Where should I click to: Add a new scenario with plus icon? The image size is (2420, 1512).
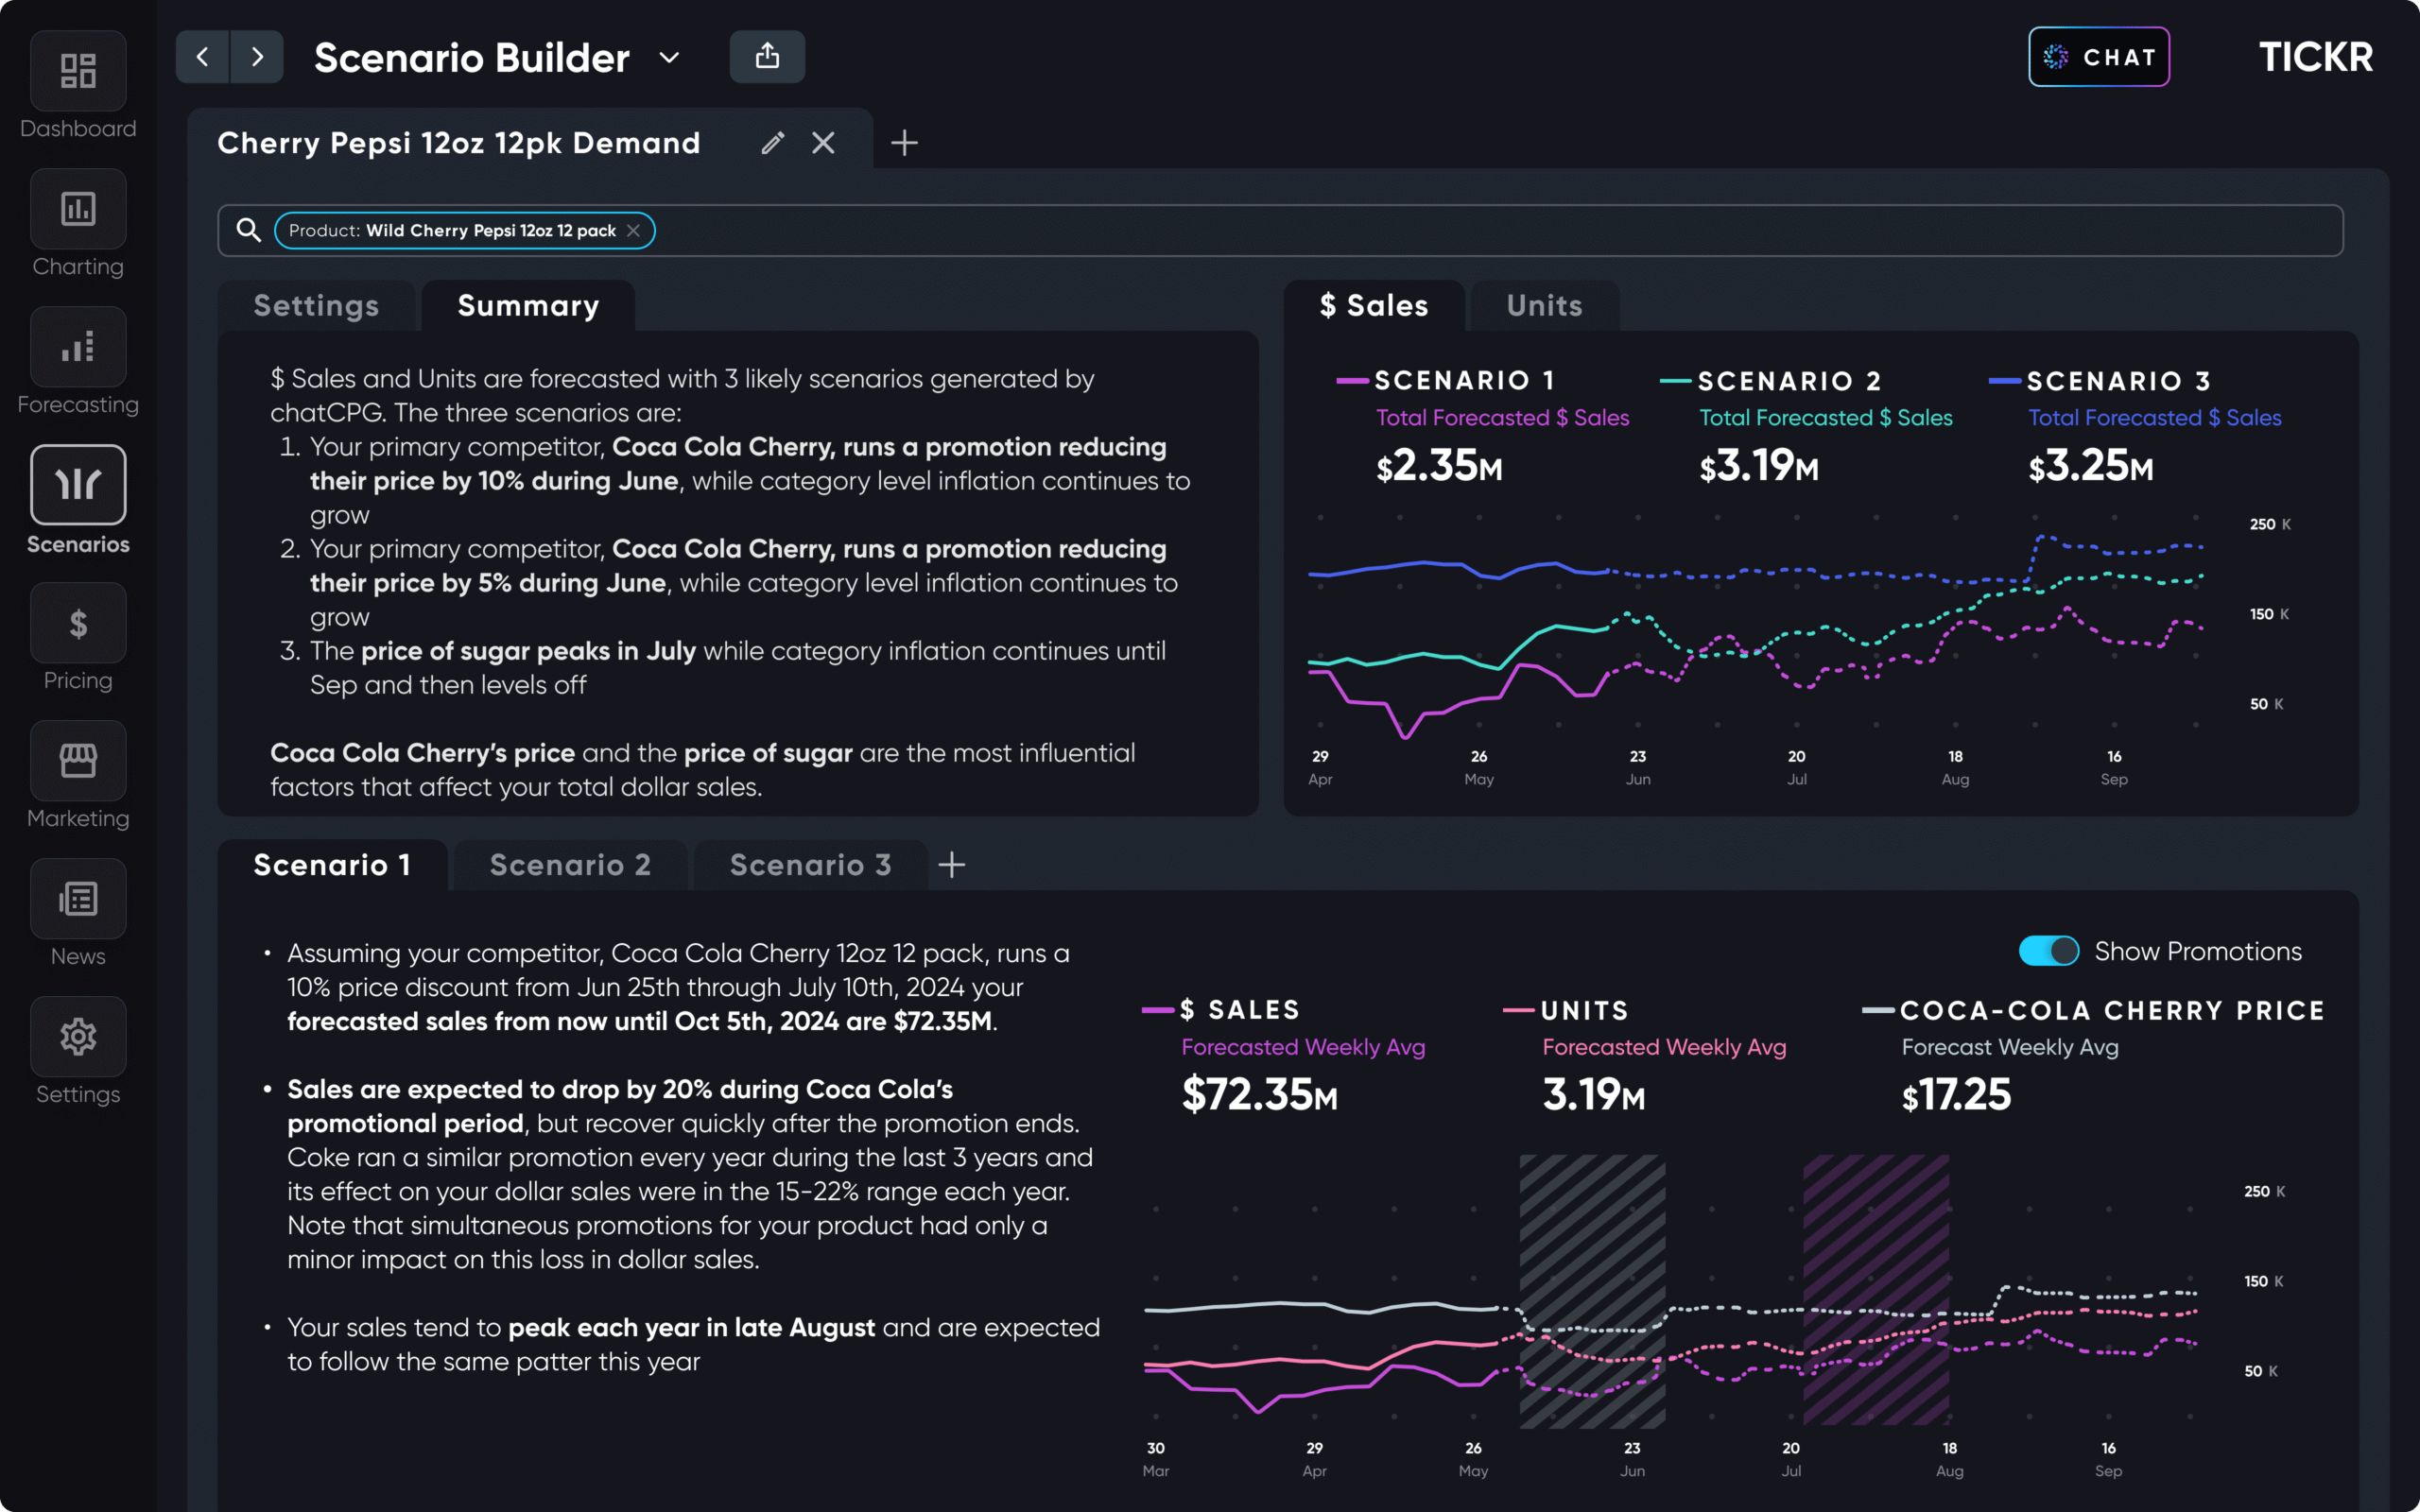tap(952, 865)
